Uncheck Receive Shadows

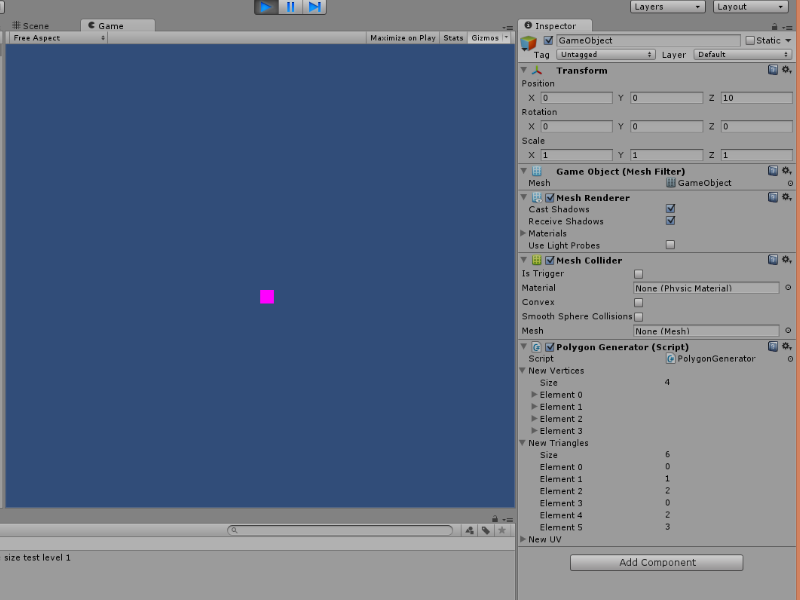tap(670, 221)
